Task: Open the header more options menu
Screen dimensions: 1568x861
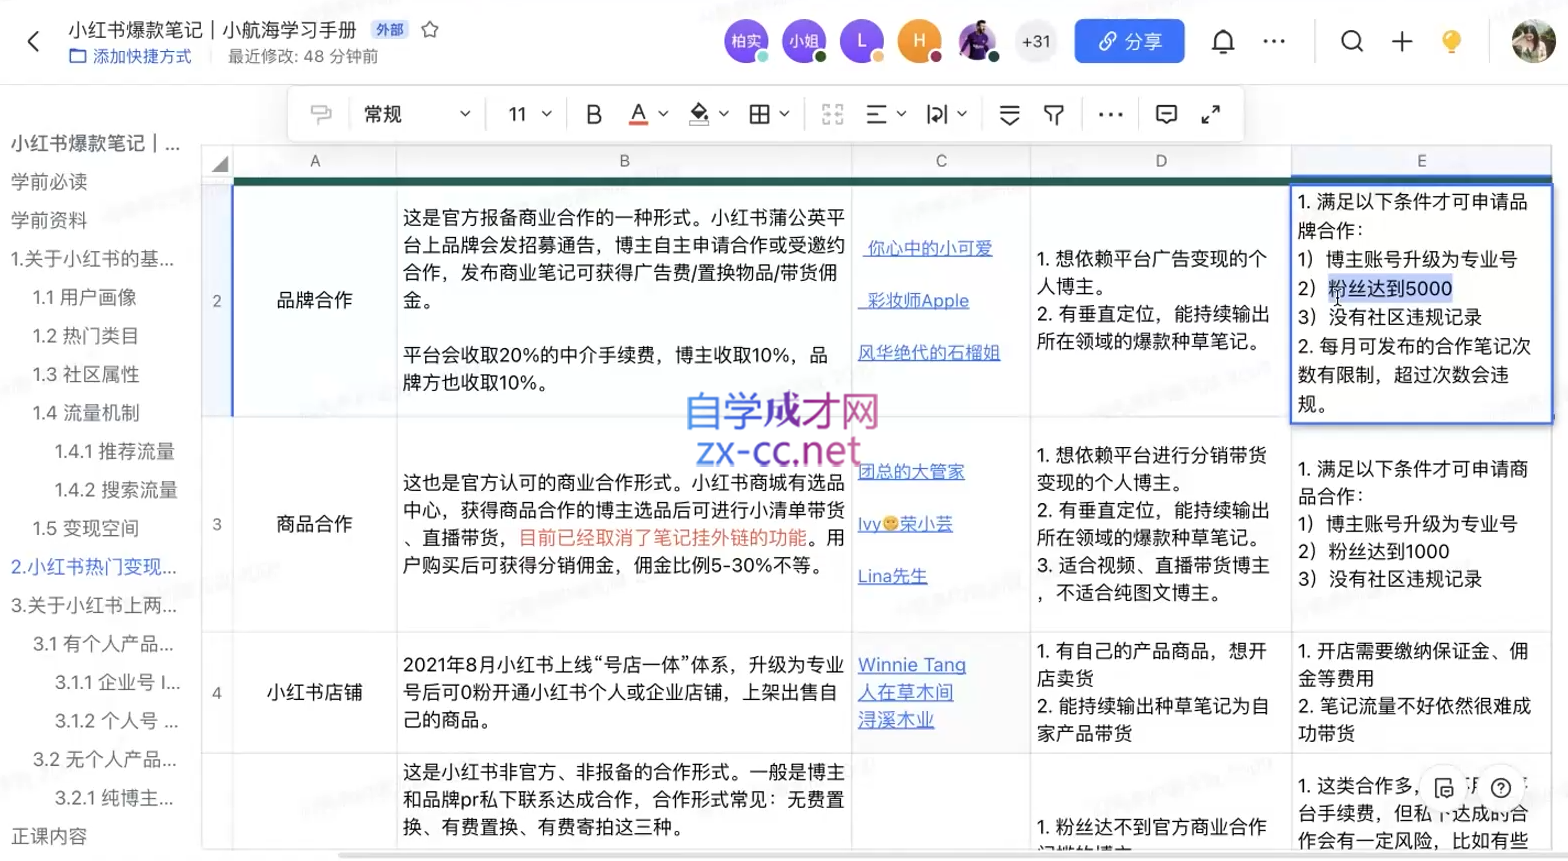Action: click(x=1274, y=41)
